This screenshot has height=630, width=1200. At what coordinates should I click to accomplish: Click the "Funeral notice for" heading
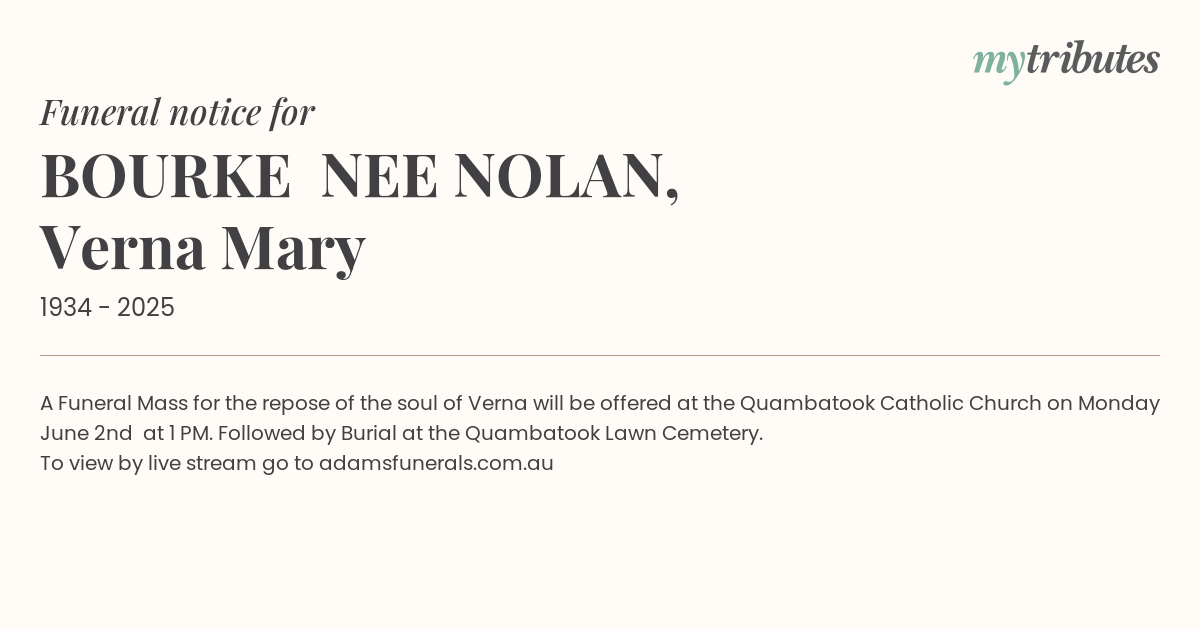[177, 112]
